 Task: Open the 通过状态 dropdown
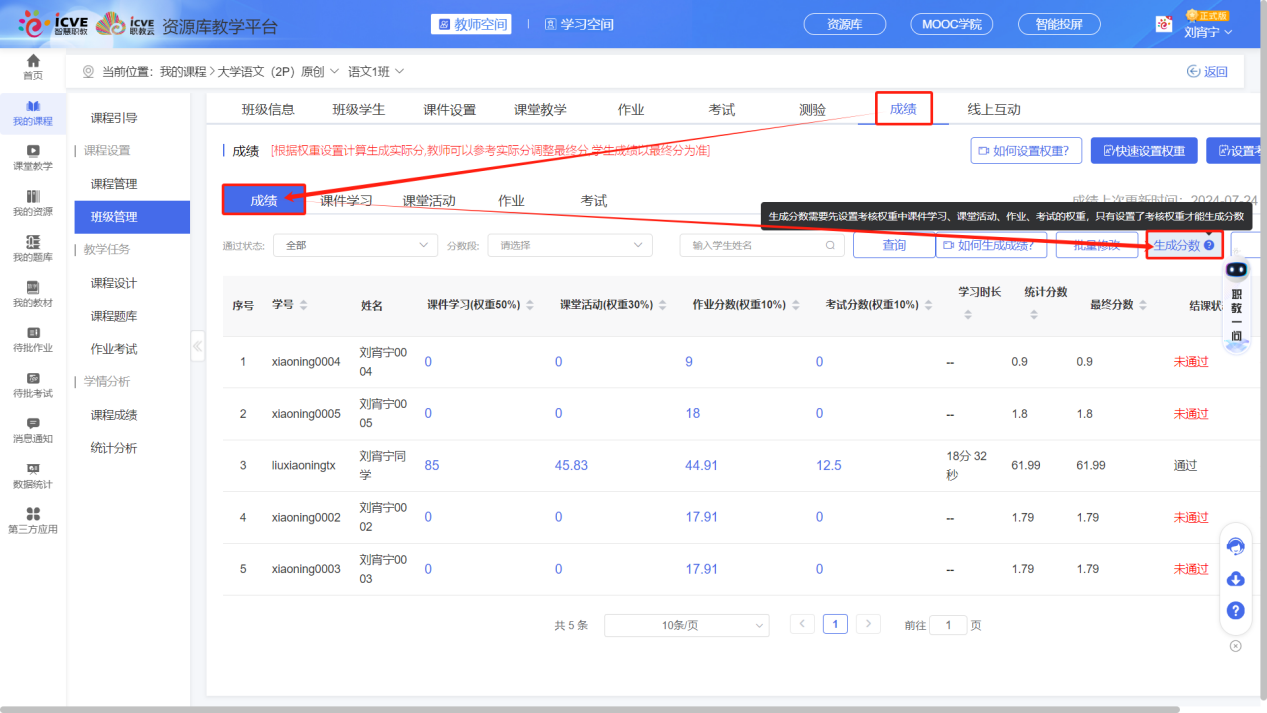pos(355,245)
